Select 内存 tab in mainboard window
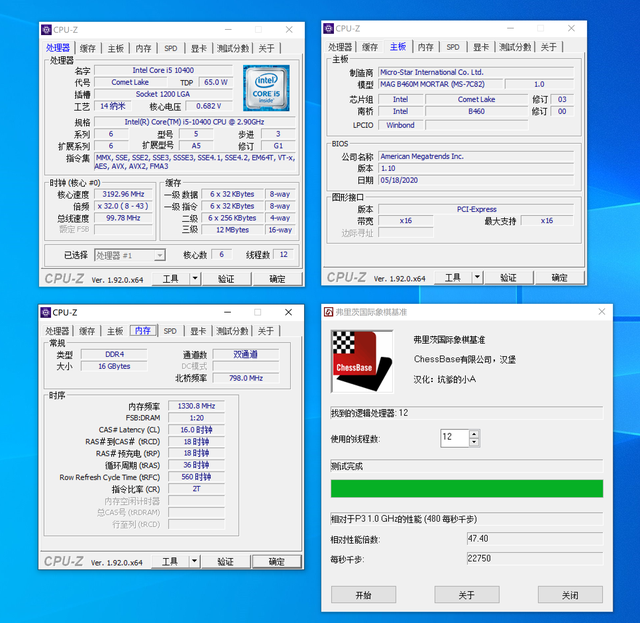Screen dimensions: 640x623 tap(425, 47)
